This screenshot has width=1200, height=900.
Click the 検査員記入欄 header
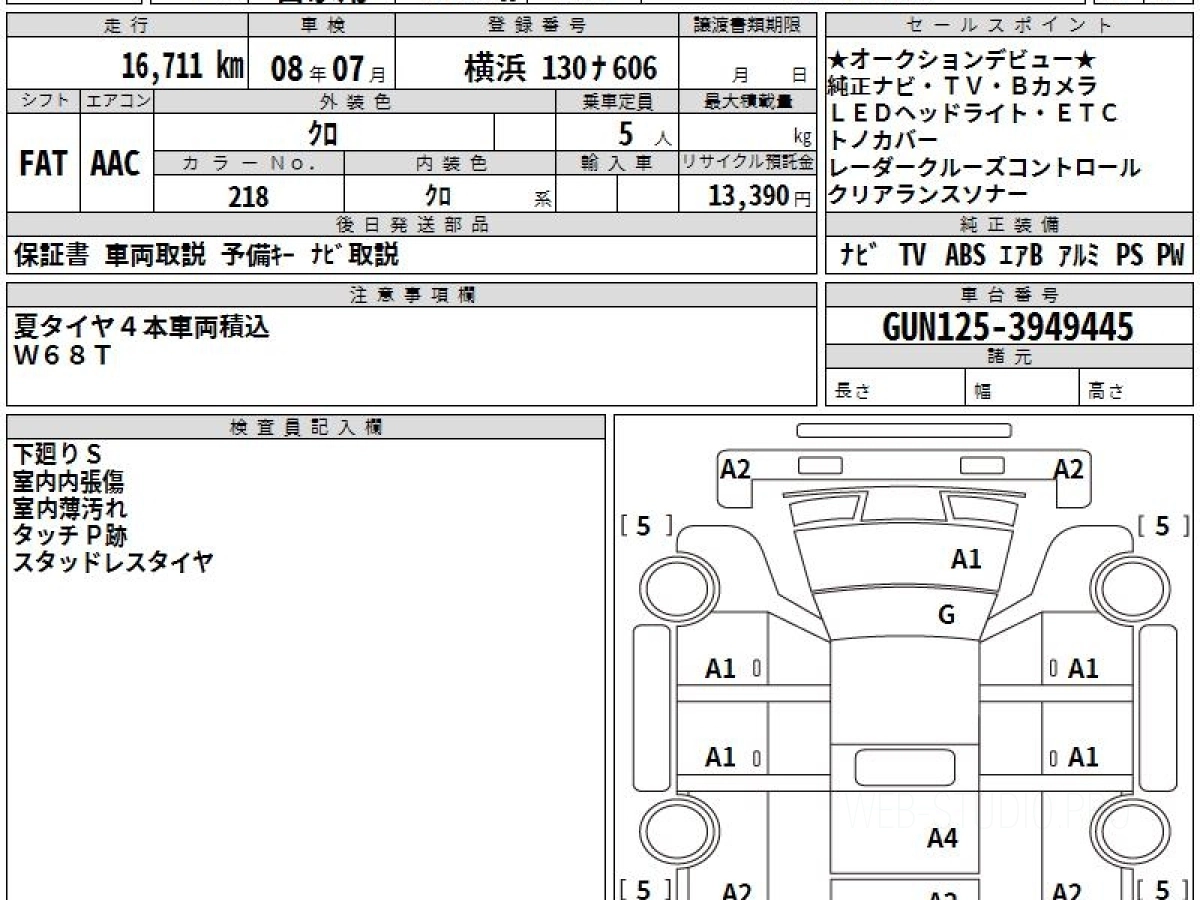click(x=306, y=427)
